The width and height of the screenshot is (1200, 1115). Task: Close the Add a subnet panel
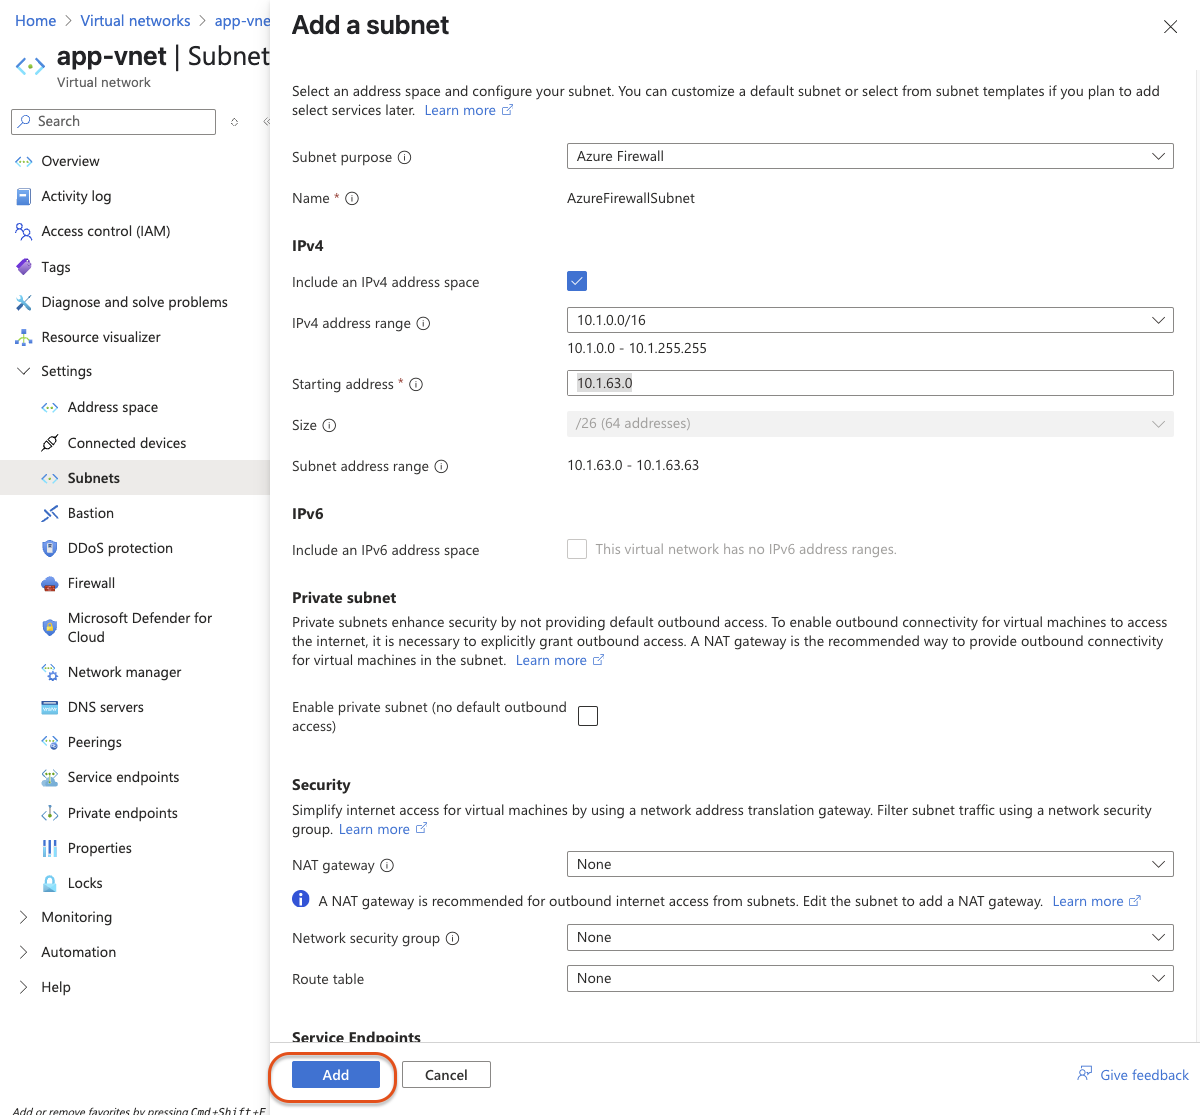(x=1170, y=27)
